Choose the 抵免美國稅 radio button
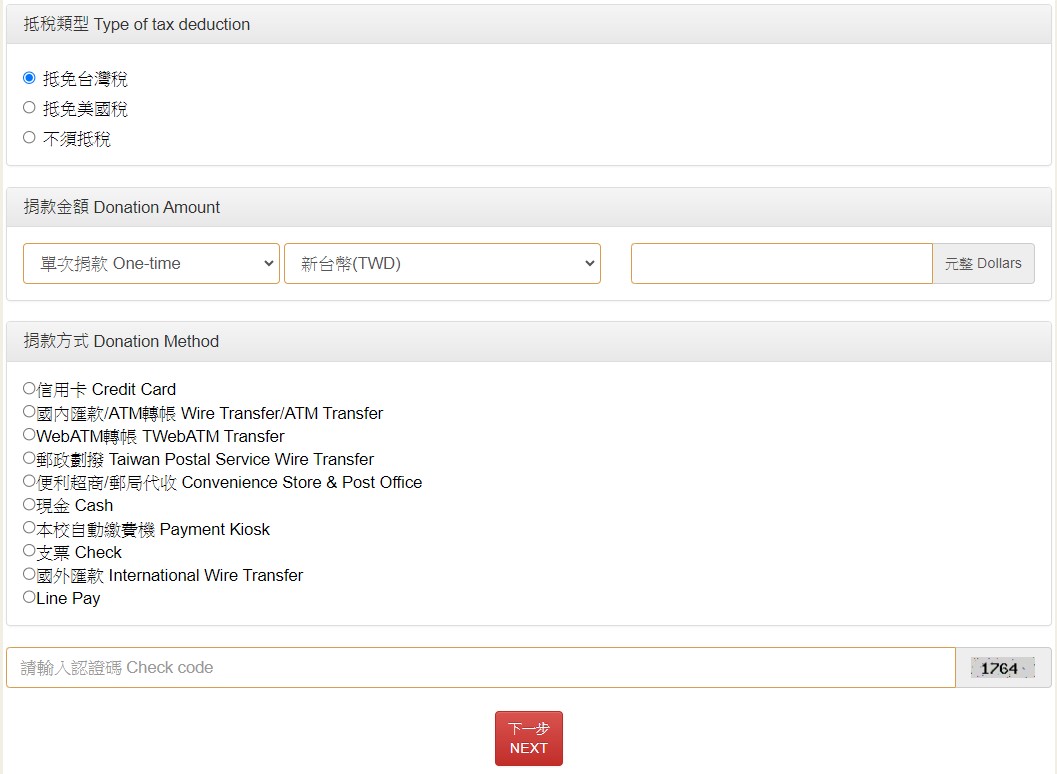The image size is (1057, 774). pyautogui.click(x=29, y=108)
